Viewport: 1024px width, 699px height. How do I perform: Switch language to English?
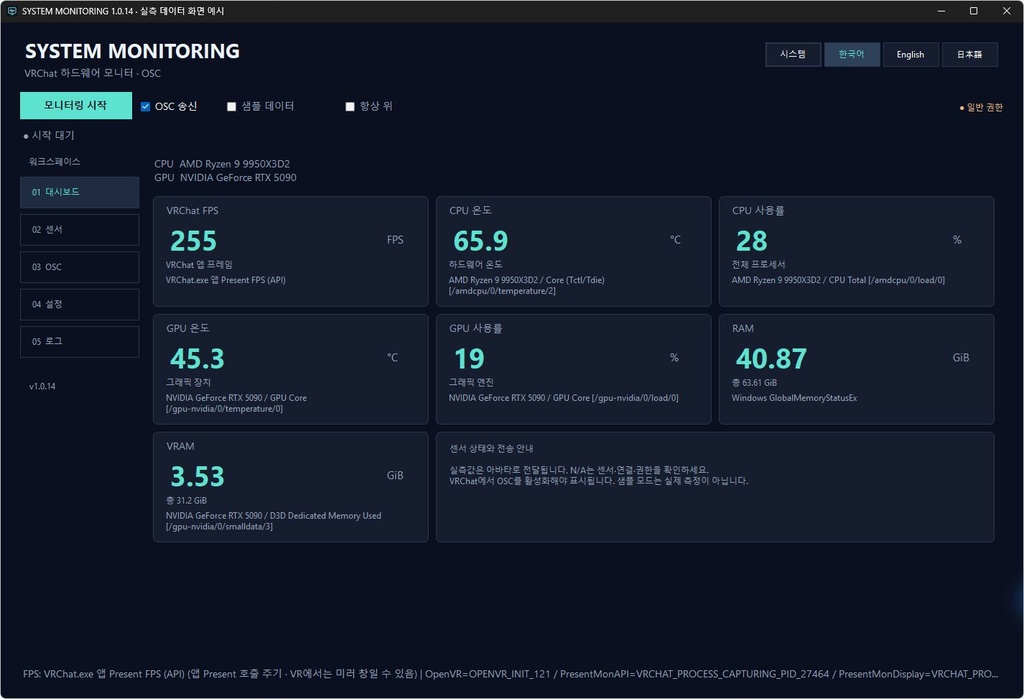(x=910, y=54)
